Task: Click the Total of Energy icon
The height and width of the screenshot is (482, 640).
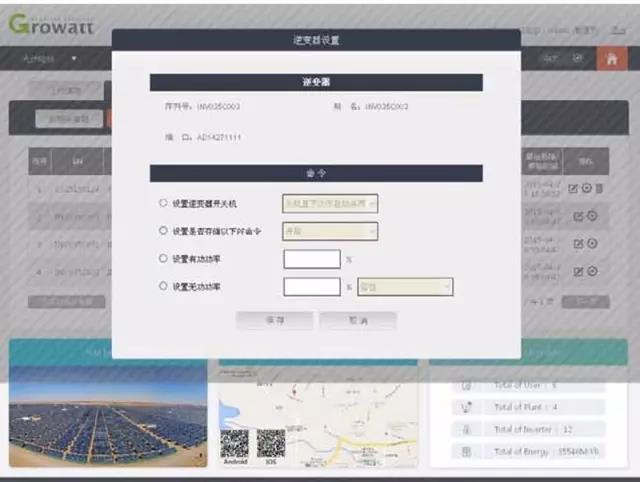Action: [466, 452]
